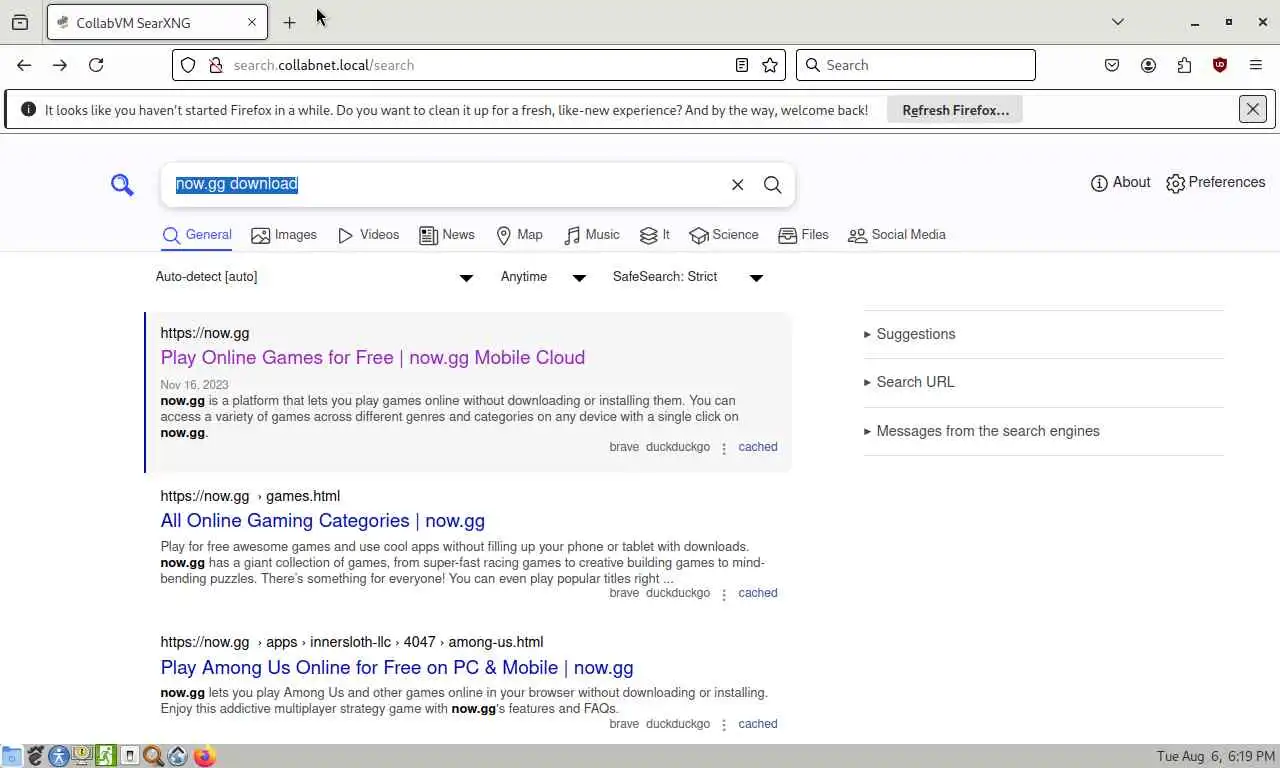
Task: Switch to the Science category
Action: (x=724, y=235)
